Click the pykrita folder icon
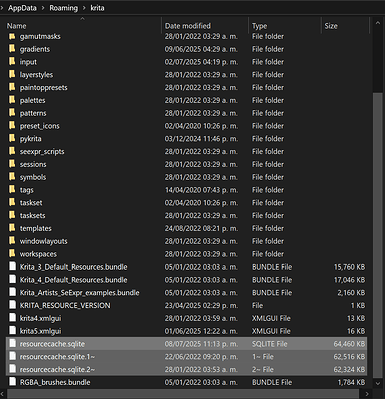Screen dimensions: 385x399 tap(12, 138)
